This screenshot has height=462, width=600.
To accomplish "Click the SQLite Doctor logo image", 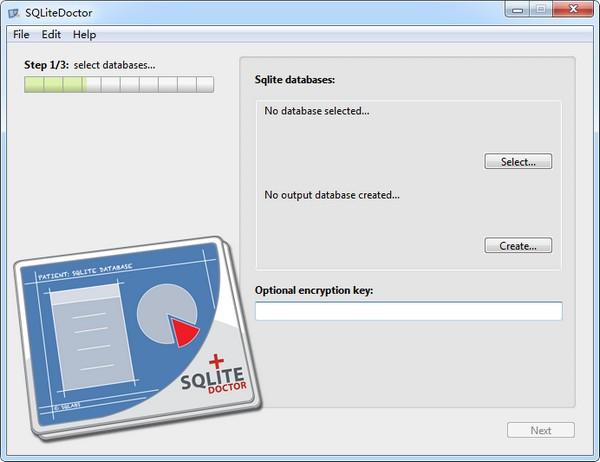I will tap(138, 338).
